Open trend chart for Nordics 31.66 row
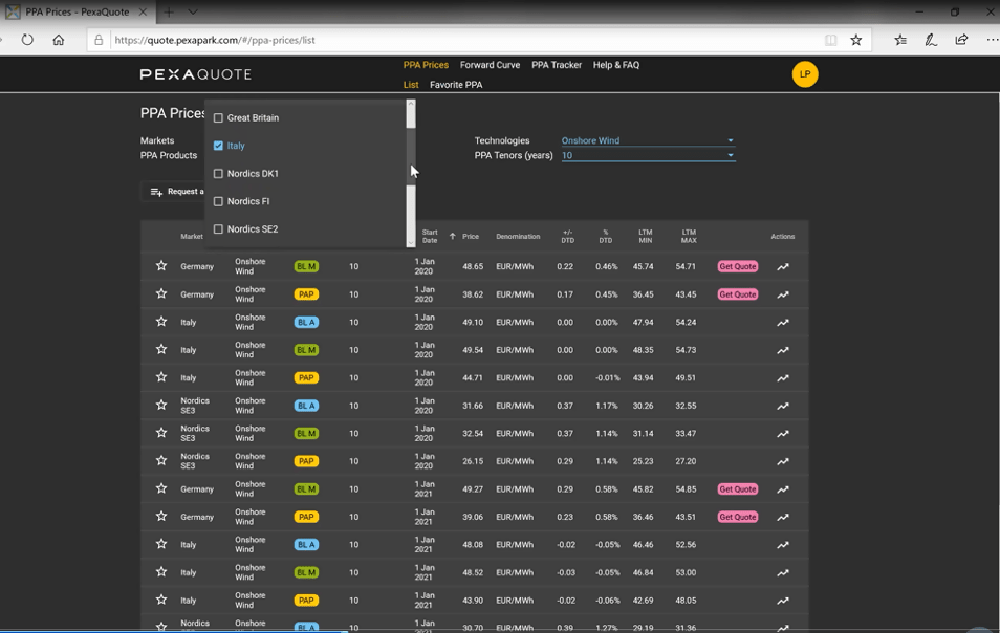Image resolution: width=1000 pixels, height=633 pixels. coord(783,406)
